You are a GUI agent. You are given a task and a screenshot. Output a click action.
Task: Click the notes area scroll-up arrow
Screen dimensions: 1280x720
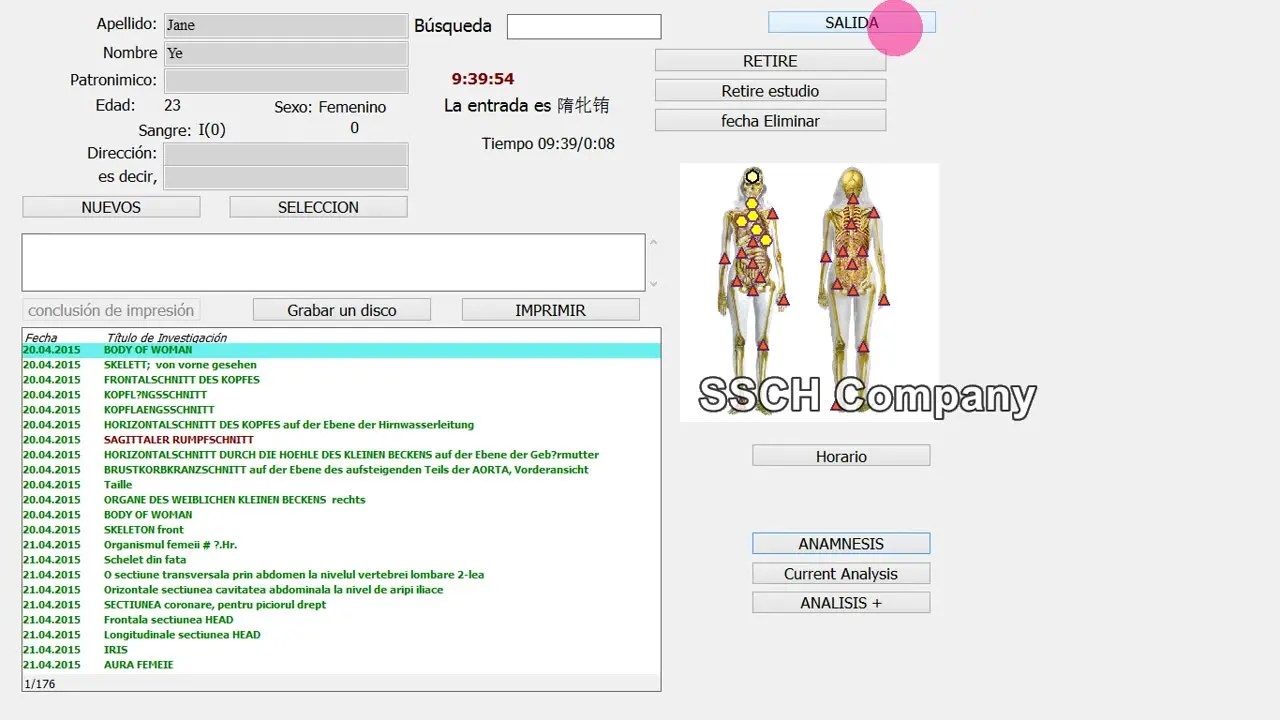coord(654,242)
